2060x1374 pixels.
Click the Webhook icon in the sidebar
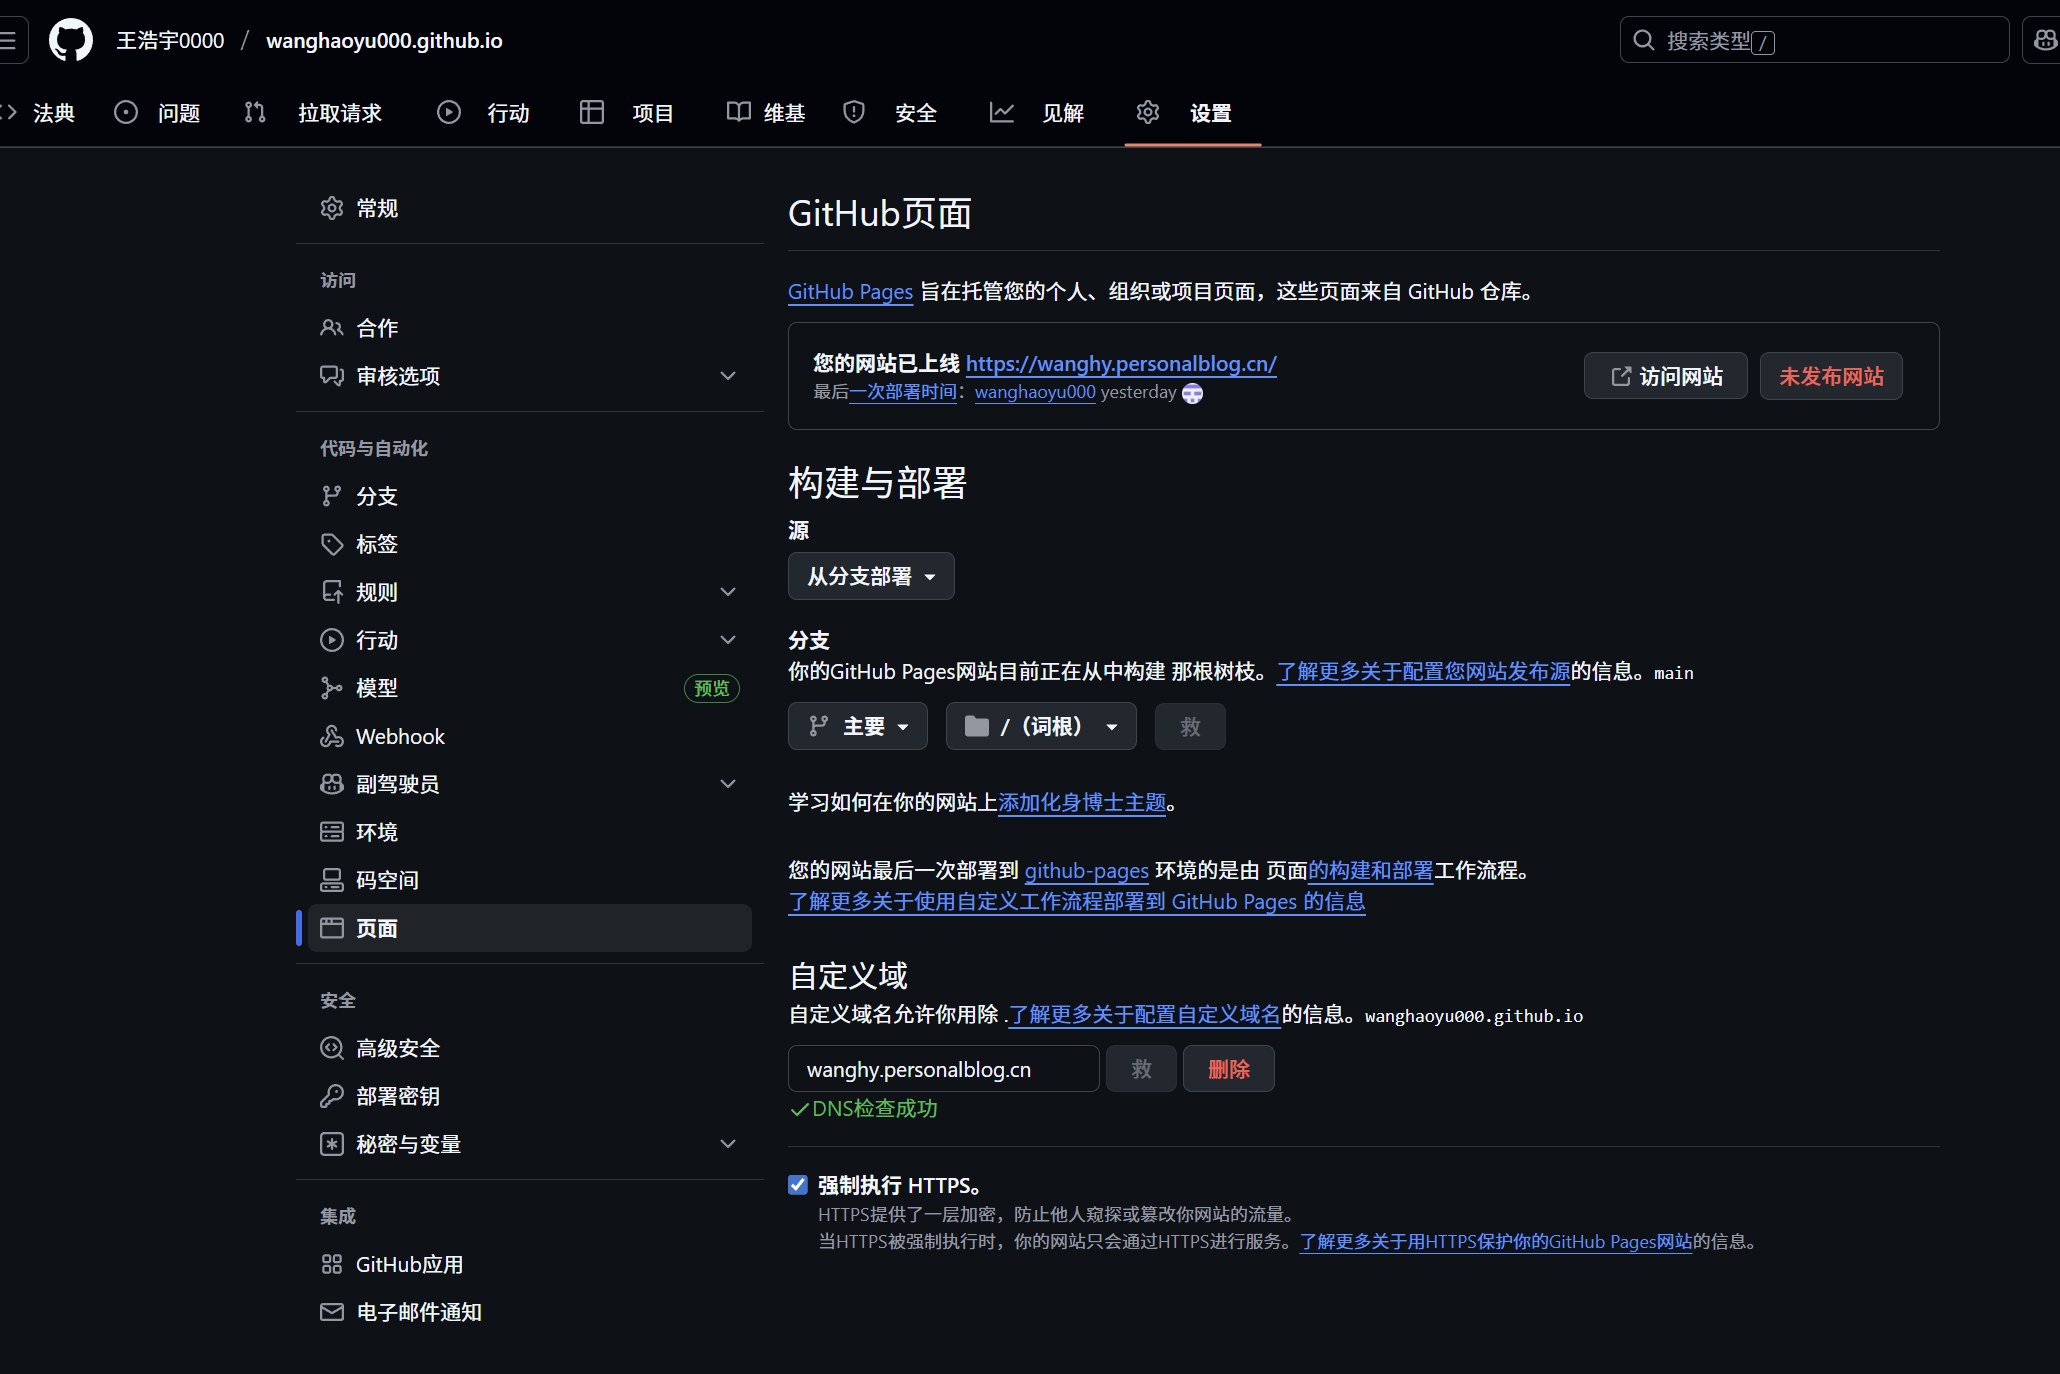click(x=332, y=736)
